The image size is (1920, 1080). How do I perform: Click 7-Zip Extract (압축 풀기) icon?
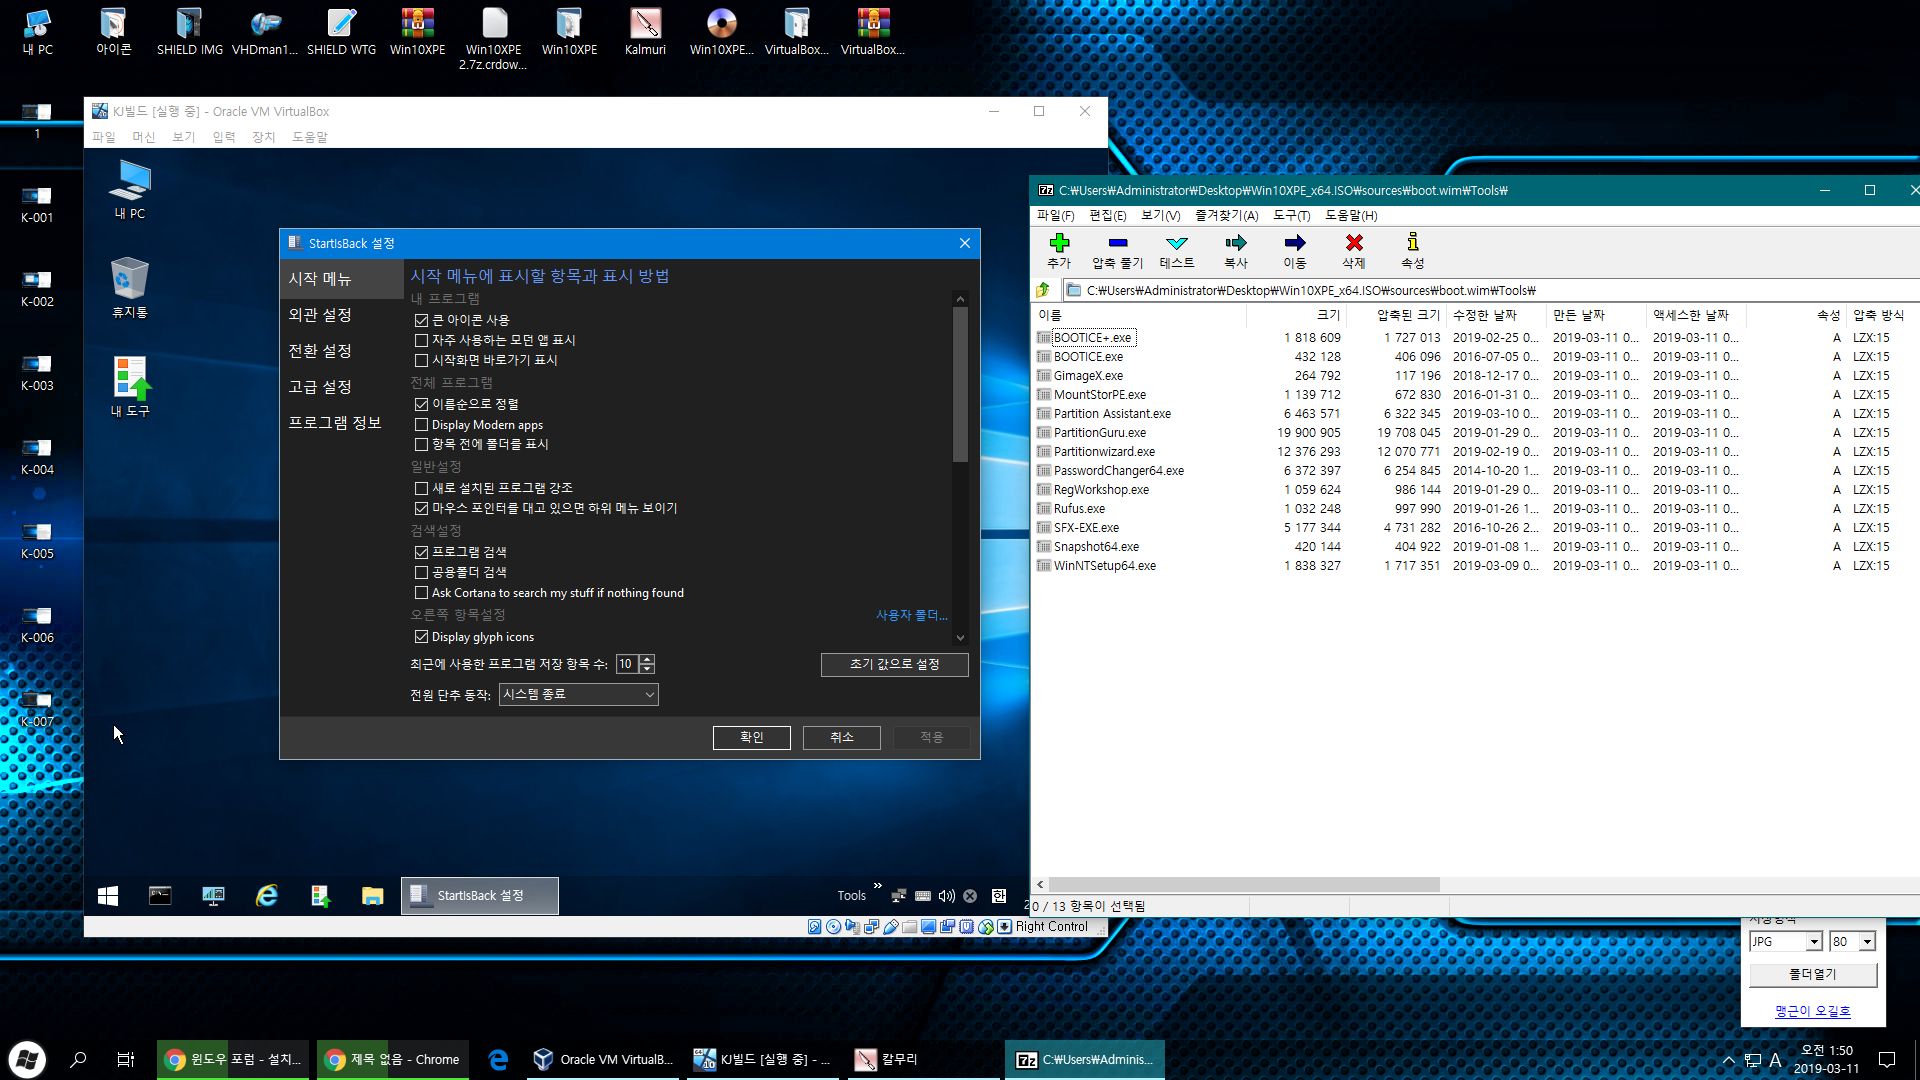pos(1118,243)
